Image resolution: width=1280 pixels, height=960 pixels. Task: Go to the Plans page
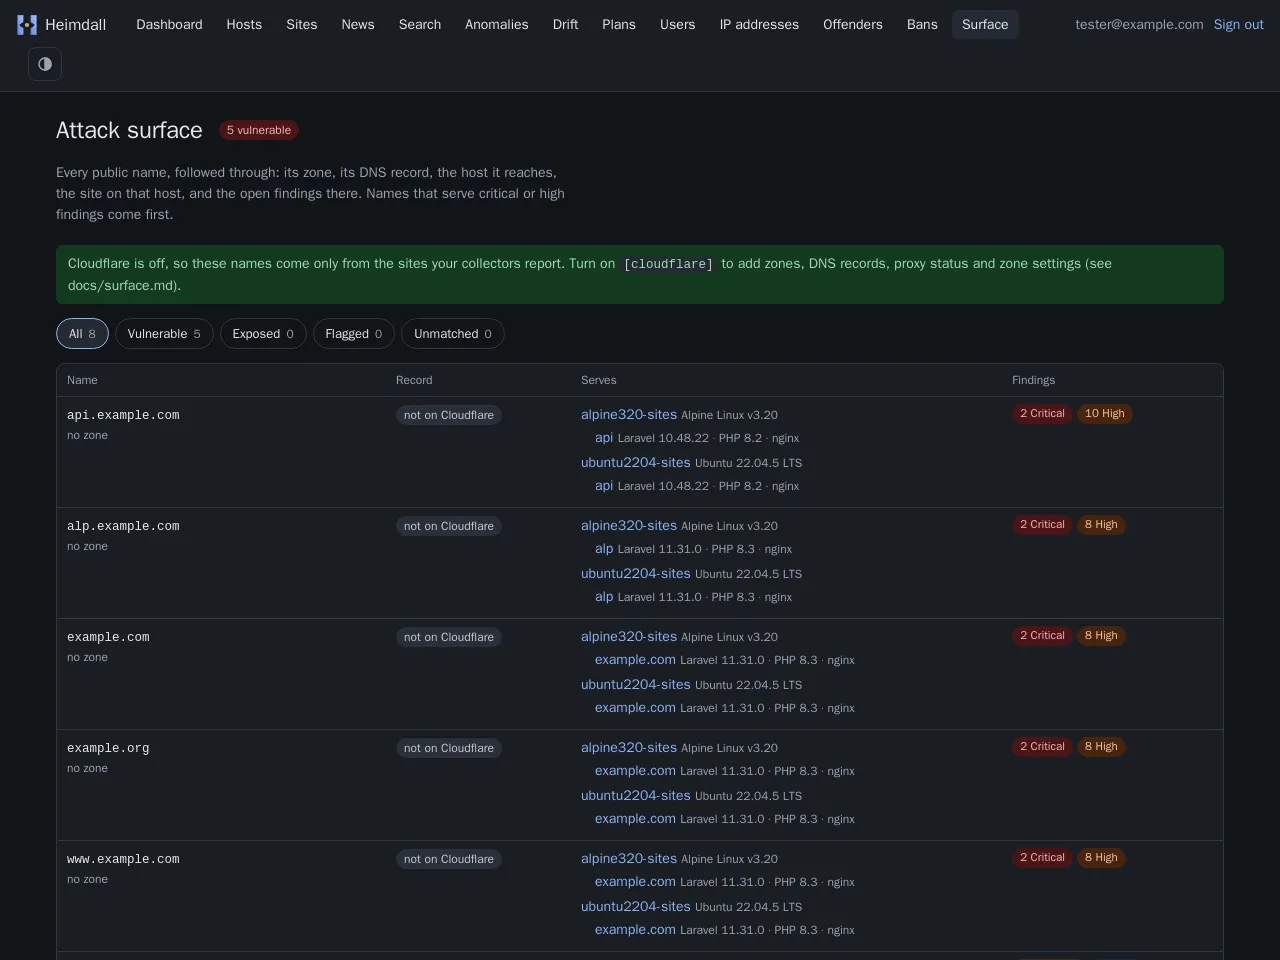click(619, 24)
